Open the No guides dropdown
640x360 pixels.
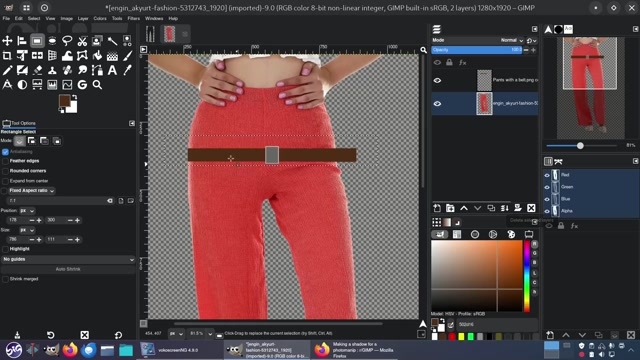coord(68,259)
